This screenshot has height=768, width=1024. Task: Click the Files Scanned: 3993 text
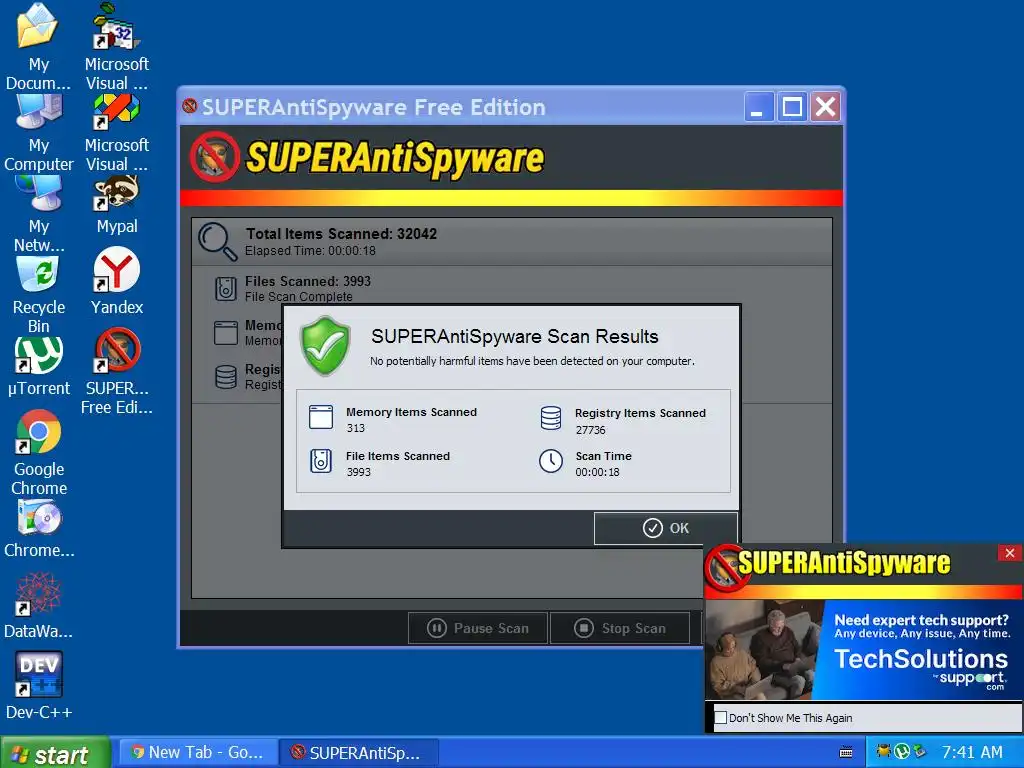tap(308, 281)
